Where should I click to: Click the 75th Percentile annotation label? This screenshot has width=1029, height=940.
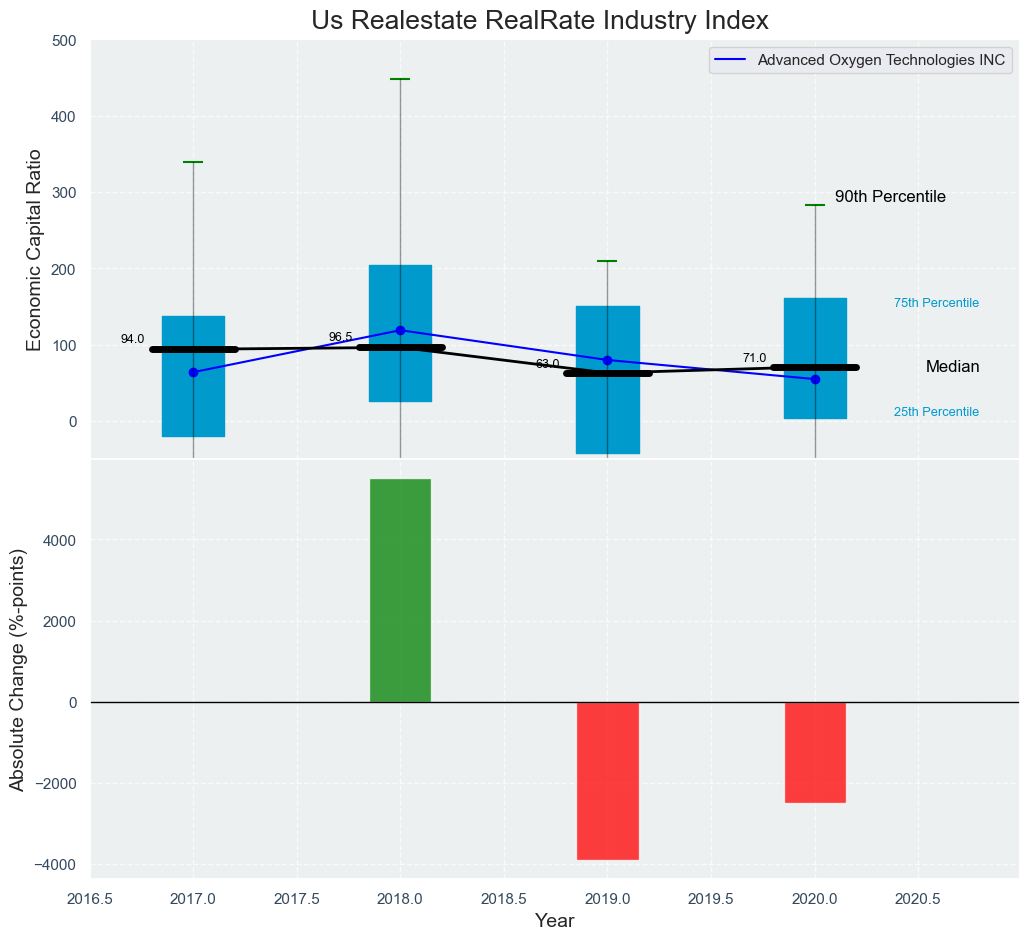click(936, 303)
